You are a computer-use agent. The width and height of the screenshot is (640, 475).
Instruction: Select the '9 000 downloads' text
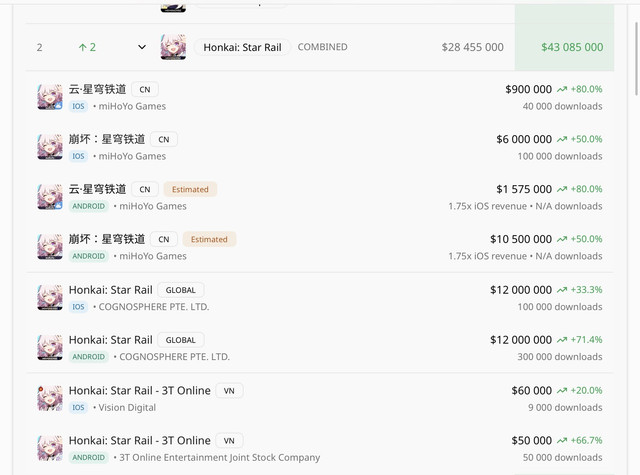pos(565,408)
